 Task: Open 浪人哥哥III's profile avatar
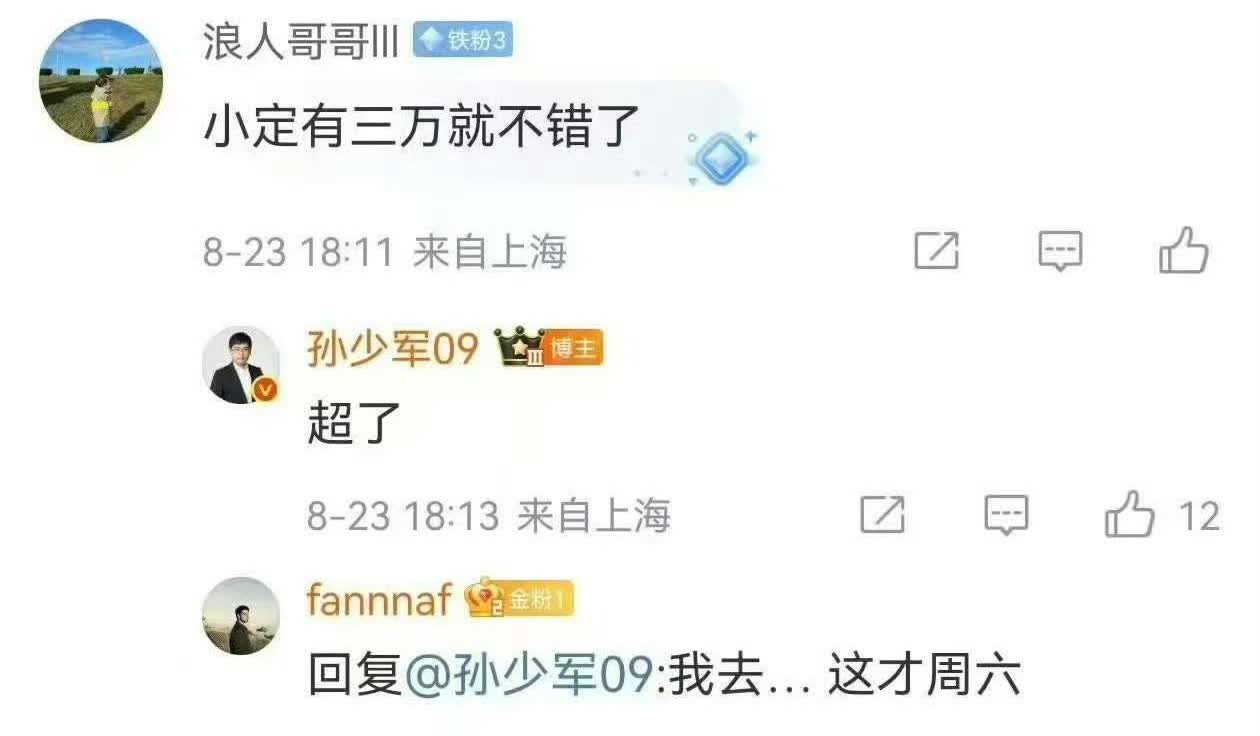click(x=101, y=81)
